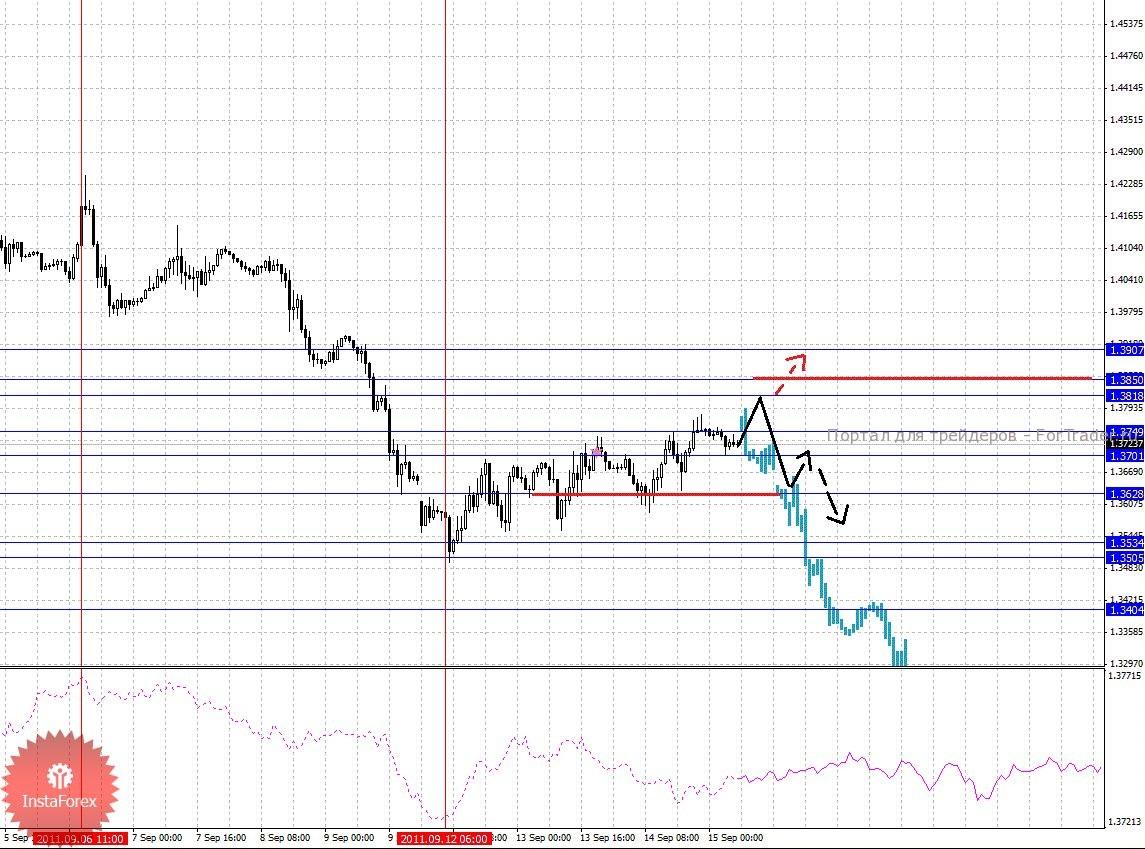This screenshot has width=1145, height=849.
Task: Click the 1.3505 price level label
Action: pyautogui.click(x=1126, y=558)
